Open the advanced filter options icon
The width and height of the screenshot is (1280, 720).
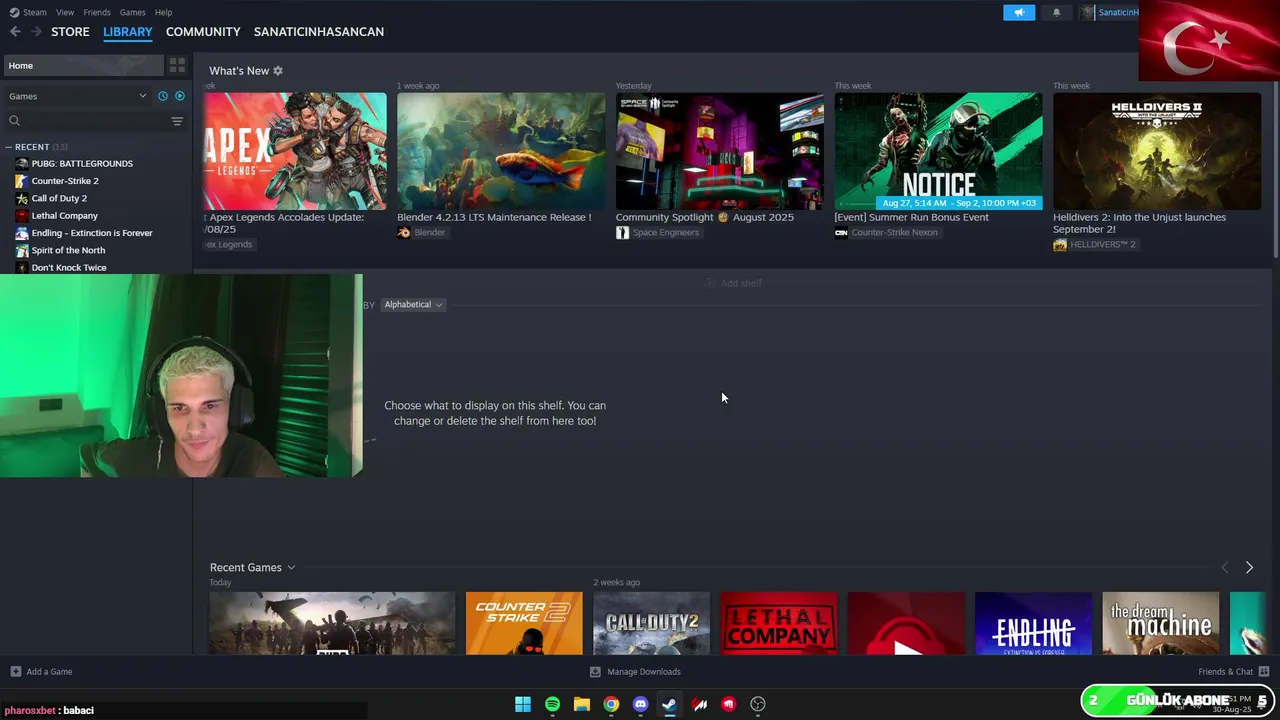[177, 121]
